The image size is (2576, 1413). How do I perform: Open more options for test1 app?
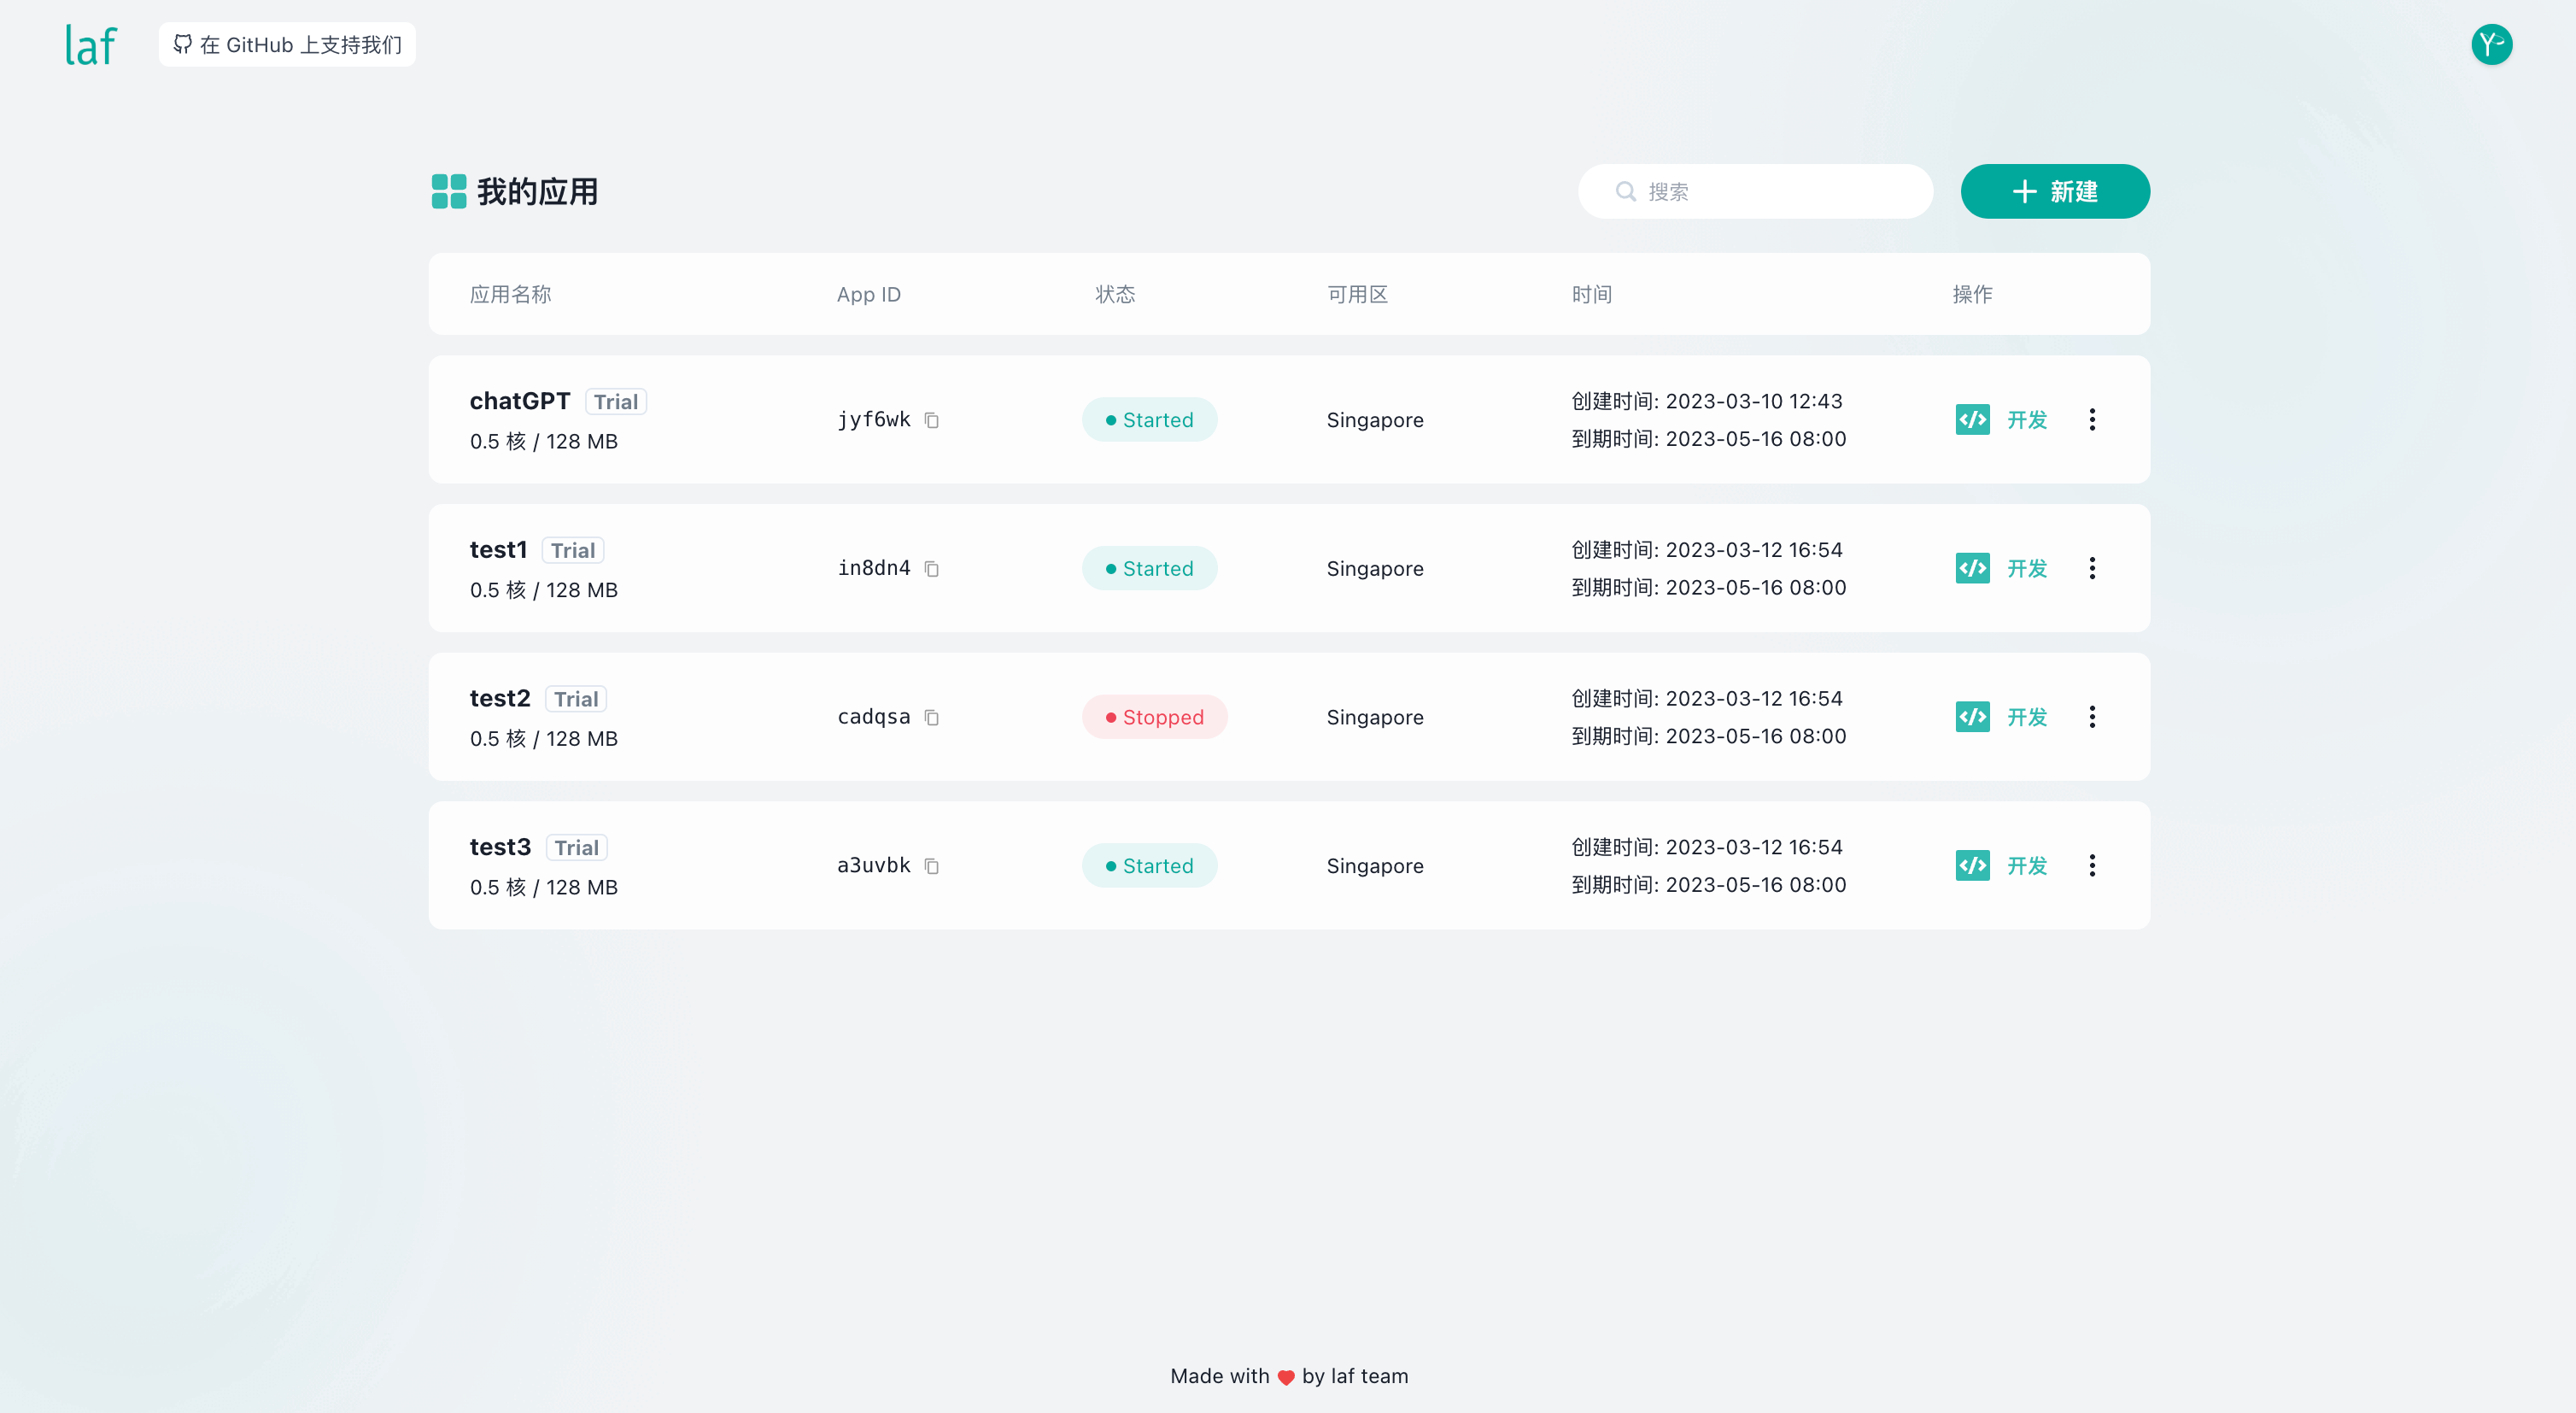pyautogui.click(x=2091, y=569)
